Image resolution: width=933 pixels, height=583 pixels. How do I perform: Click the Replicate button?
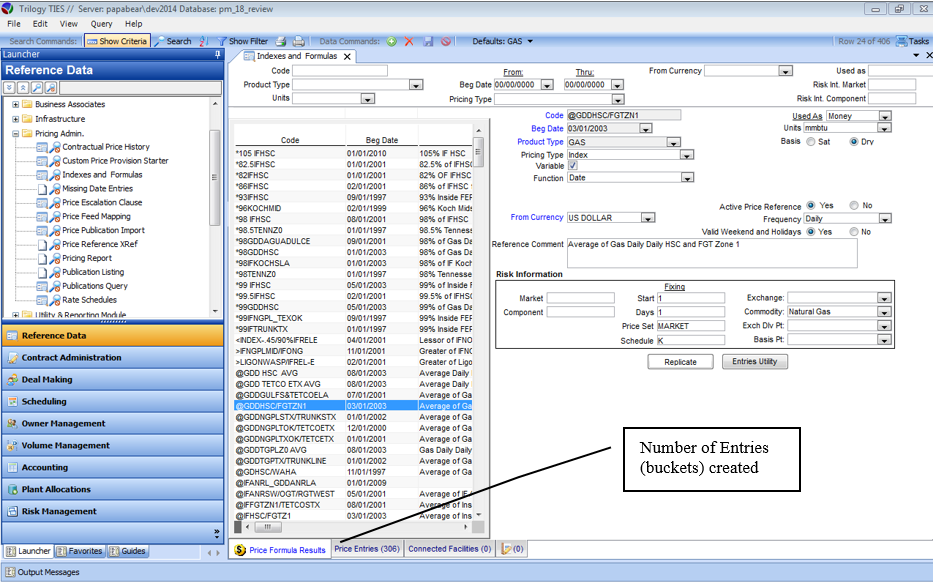[680, 362]
